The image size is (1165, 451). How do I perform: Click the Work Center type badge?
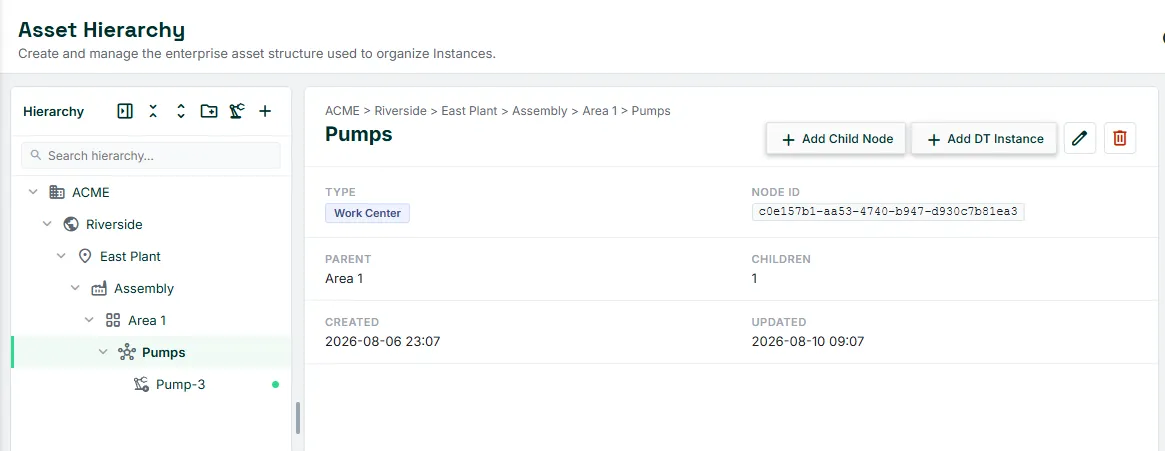click(x=367, y=213)
